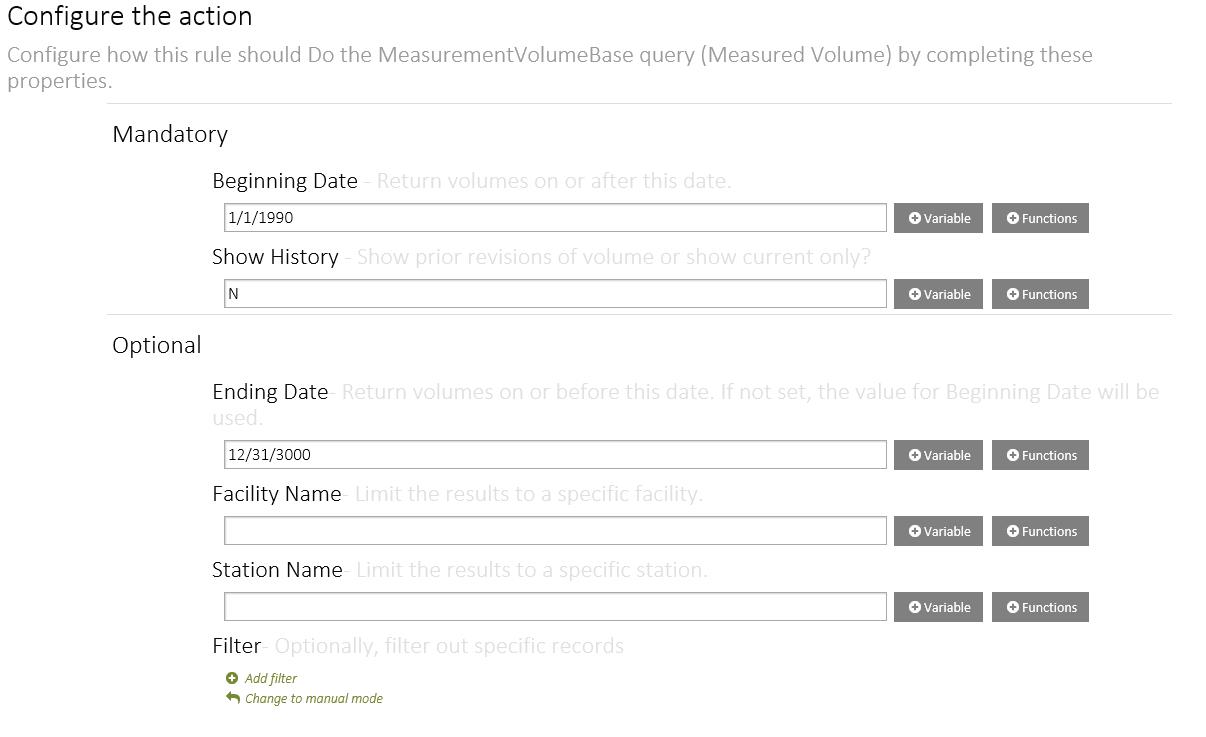Click the Beginning Date input field
The image size is (1206, 737).
[555, 218]
